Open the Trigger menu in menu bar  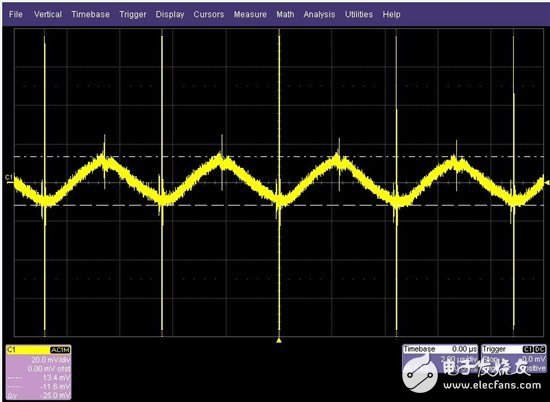pos(133,14)
